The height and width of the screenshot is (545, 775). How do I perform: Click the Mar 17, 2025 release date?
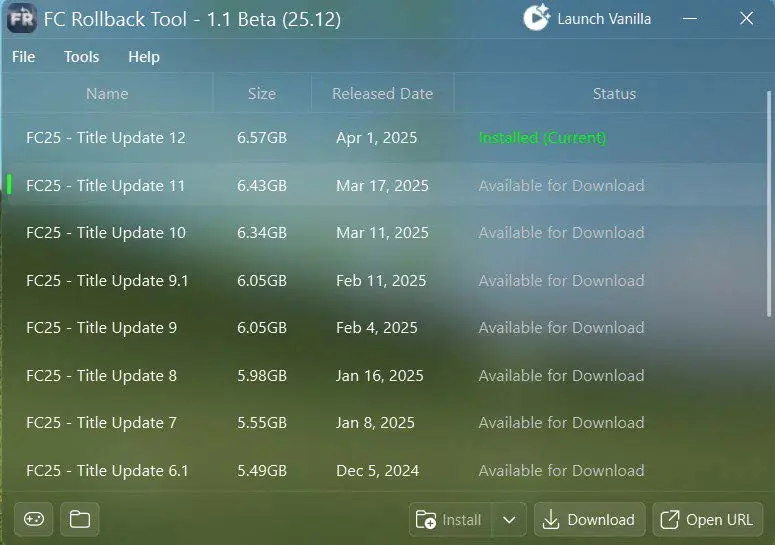coord(382,186)
